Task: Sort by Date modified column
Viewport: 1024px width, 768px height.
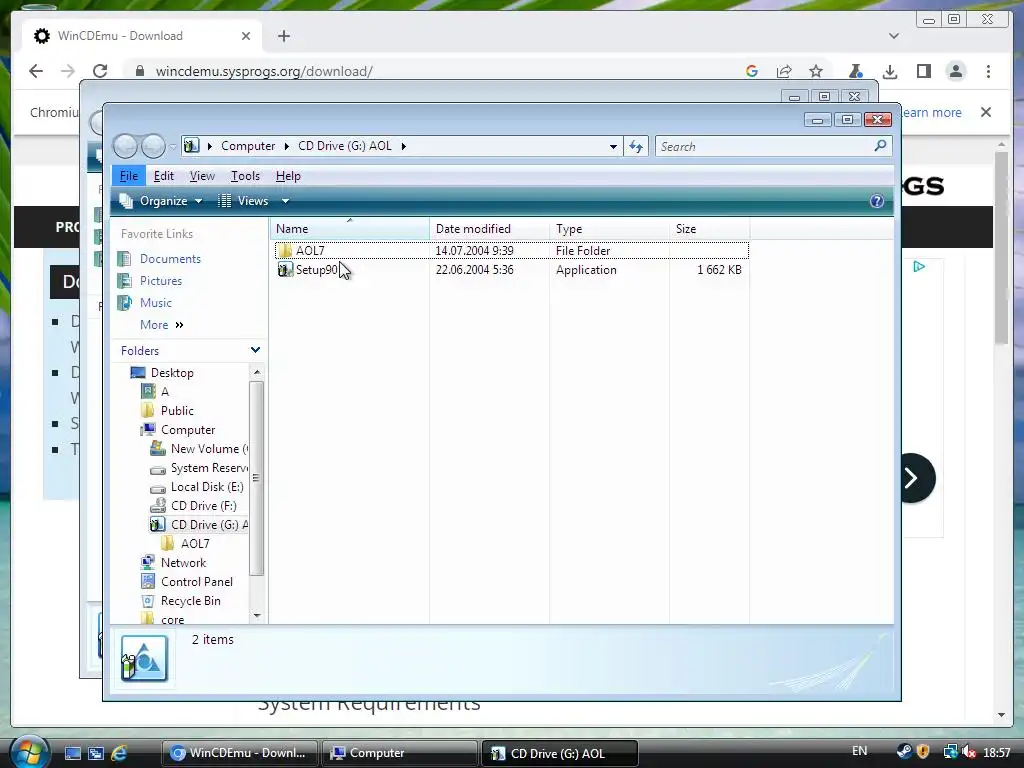Action: pos(489,229)
